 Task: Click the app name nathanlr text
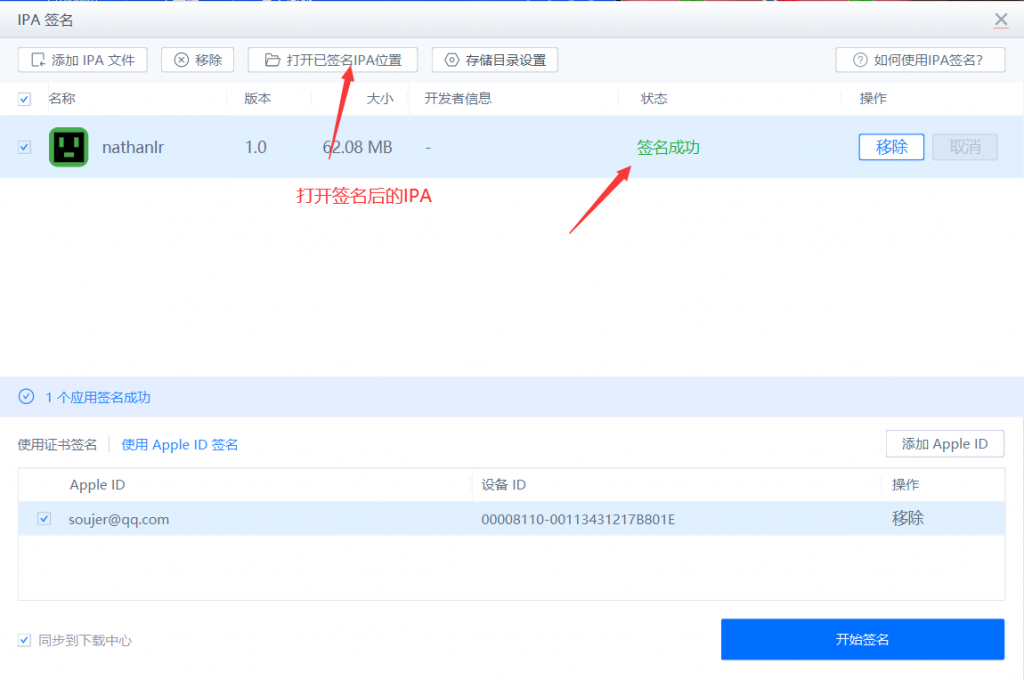(133, 147)
